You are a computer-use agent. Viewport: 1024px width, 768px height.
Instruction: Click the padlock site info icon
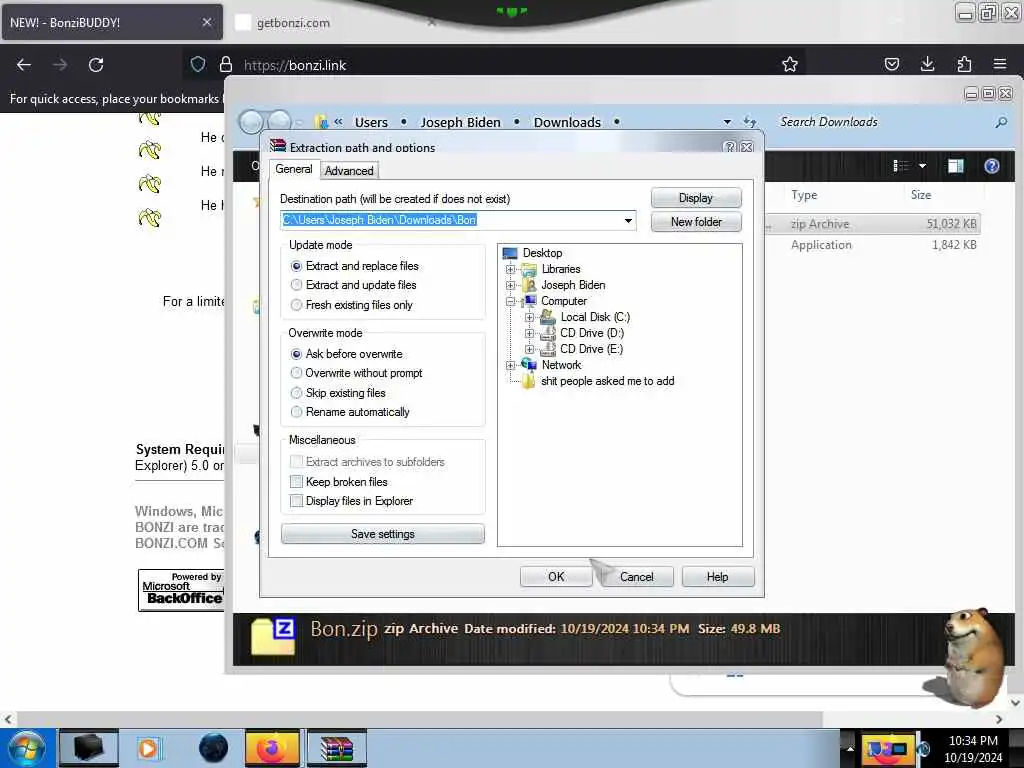[x=226, y=64]
